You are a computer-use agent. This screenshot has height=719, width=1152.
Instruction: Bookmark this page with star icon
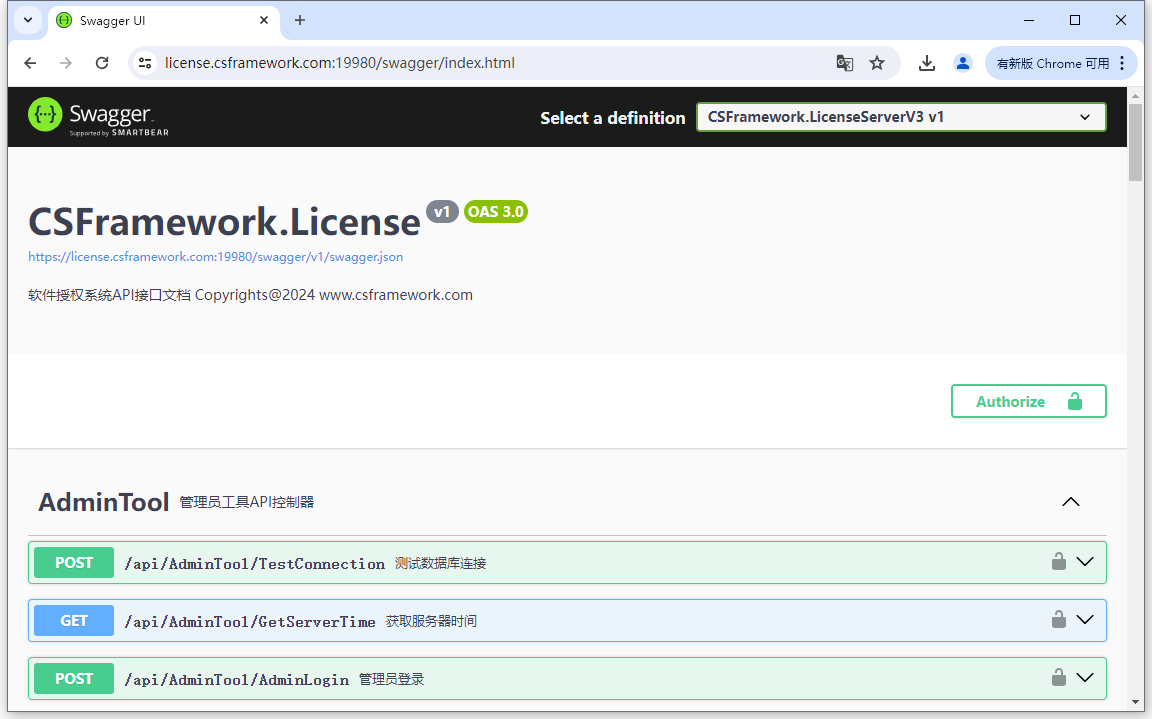coord(877,63)
